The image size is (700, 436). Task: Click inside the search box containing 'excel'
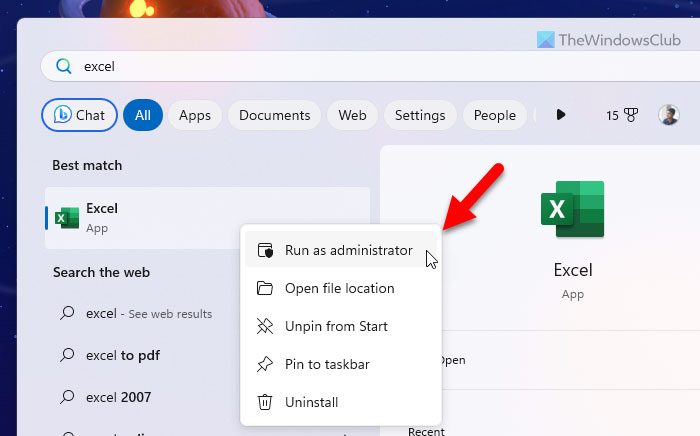(371, 66)
